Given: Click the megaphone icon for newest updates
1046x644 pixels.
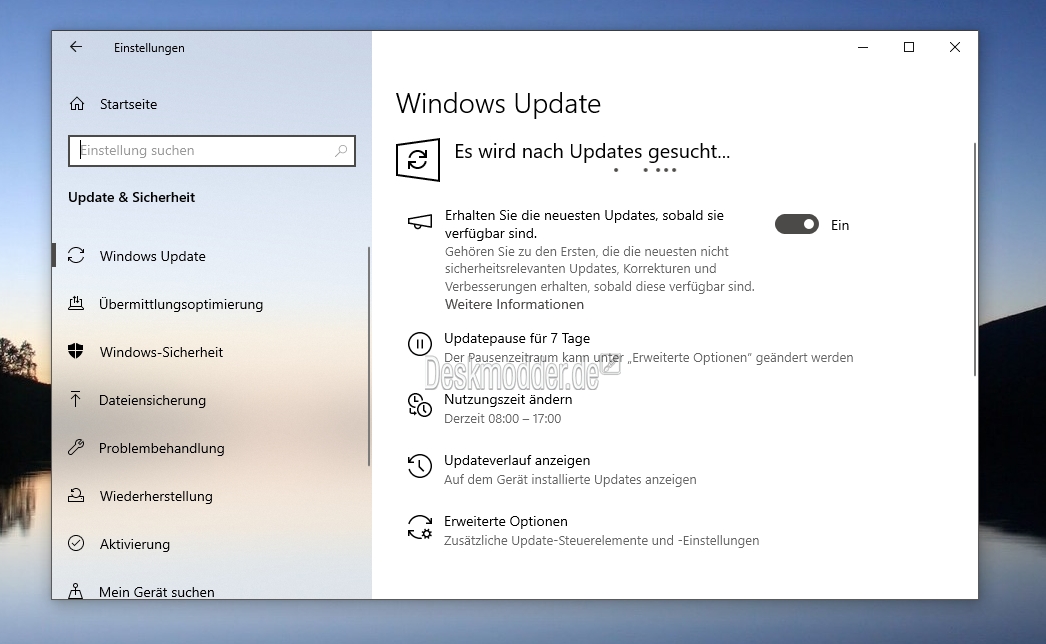Looking at the screenshot, I should [x=420, y=222].
